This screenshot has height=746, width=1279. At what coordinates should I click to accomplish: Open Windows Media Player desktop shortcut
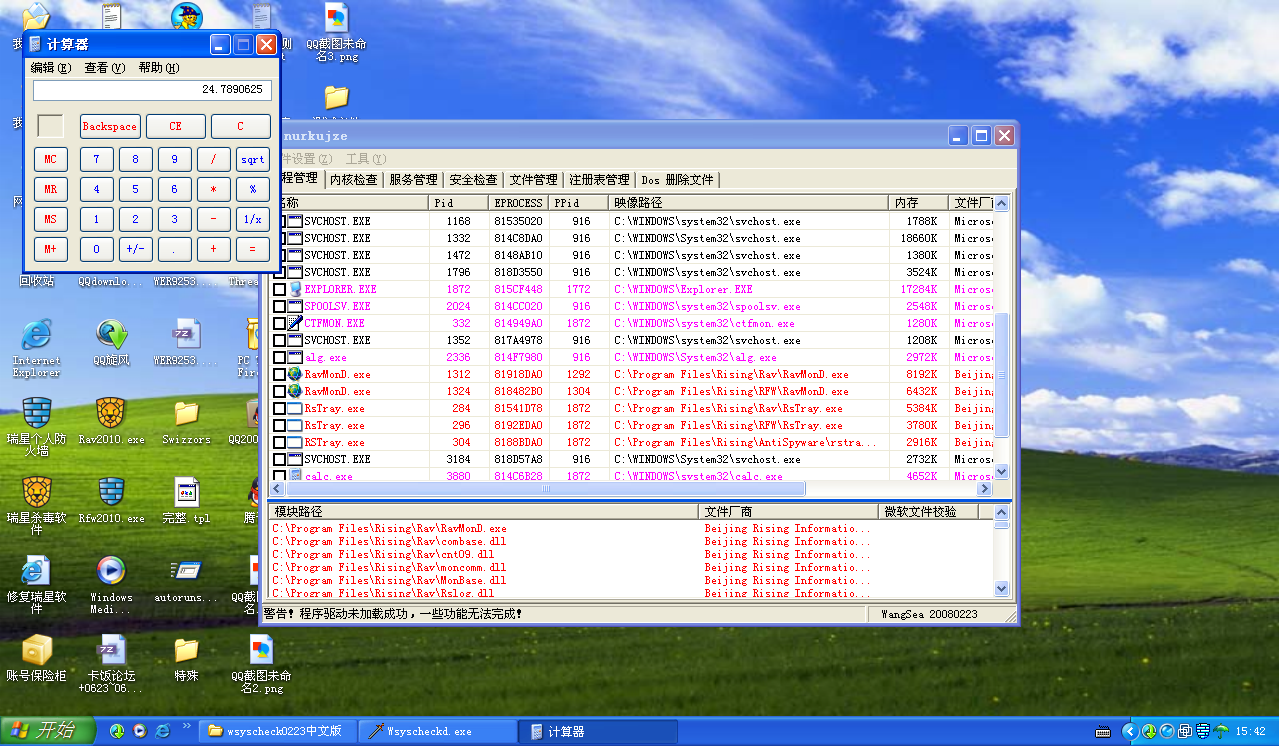point(111,572)
